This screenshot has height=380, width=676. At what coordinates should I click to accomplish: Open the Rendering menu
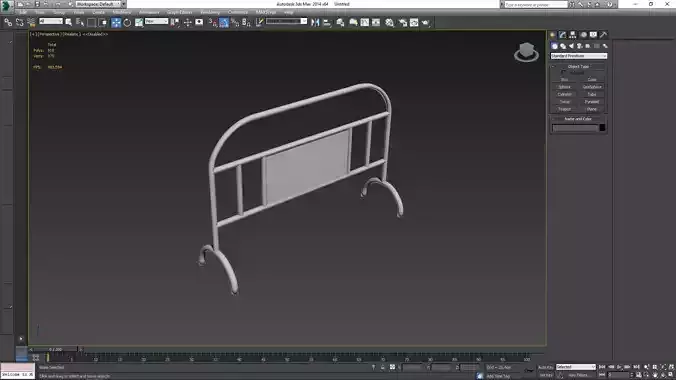[x=210, y=12]
